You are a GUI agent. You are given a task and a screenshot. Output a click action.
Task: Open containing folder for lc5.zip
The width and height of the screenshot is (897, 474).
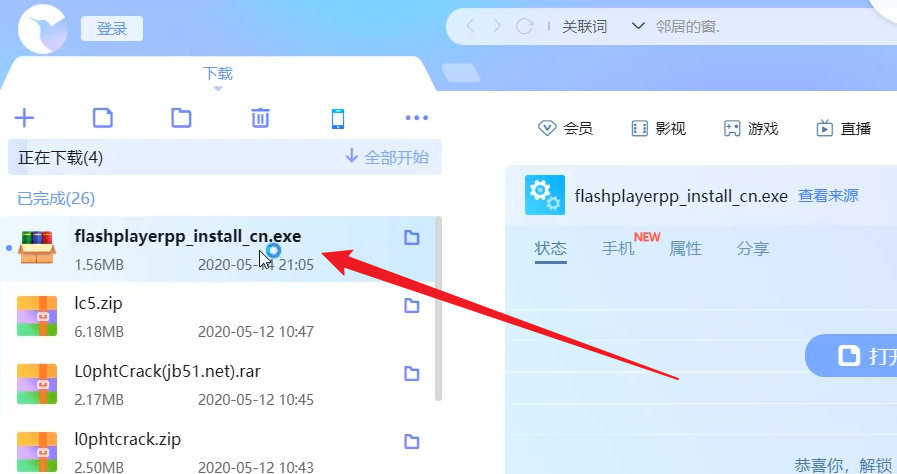(411, 306)
